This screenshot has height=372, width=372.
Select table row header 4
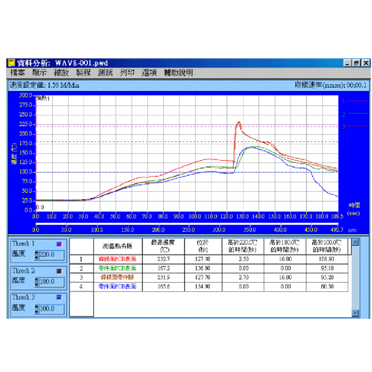click(82, 286)
